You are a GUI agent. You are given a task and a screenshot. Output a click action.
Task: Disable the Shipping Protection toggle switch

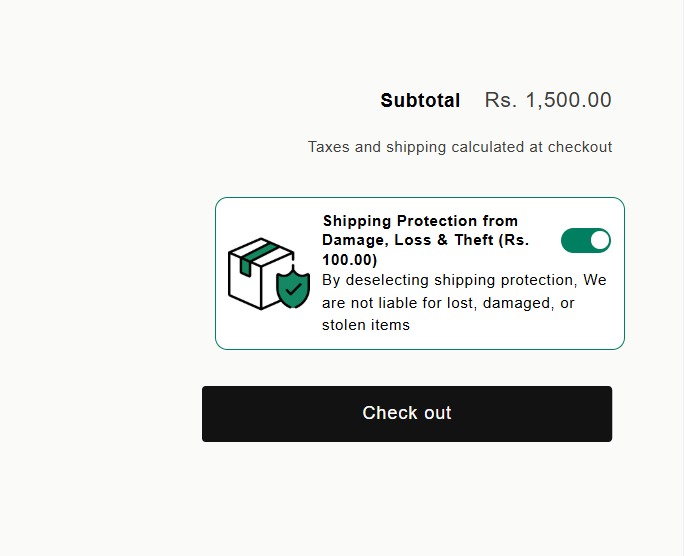coord(586,240)
